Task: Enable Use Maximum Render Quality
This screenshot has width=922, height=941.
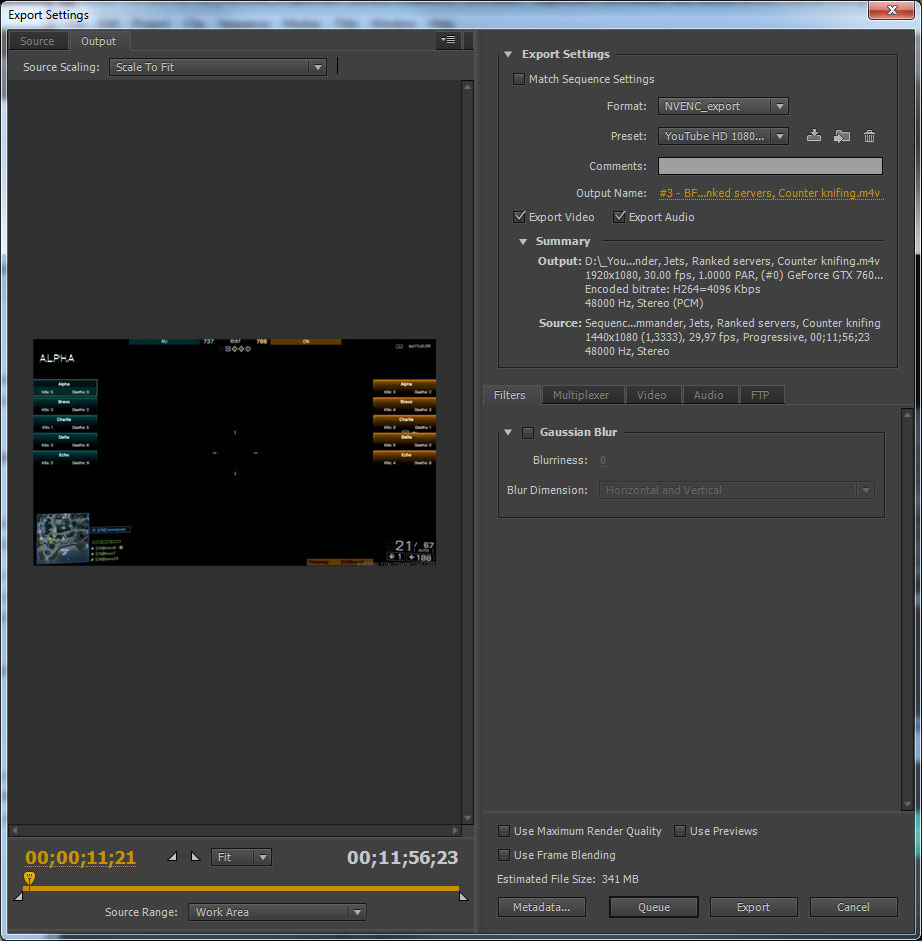Action: pos(504,831)
